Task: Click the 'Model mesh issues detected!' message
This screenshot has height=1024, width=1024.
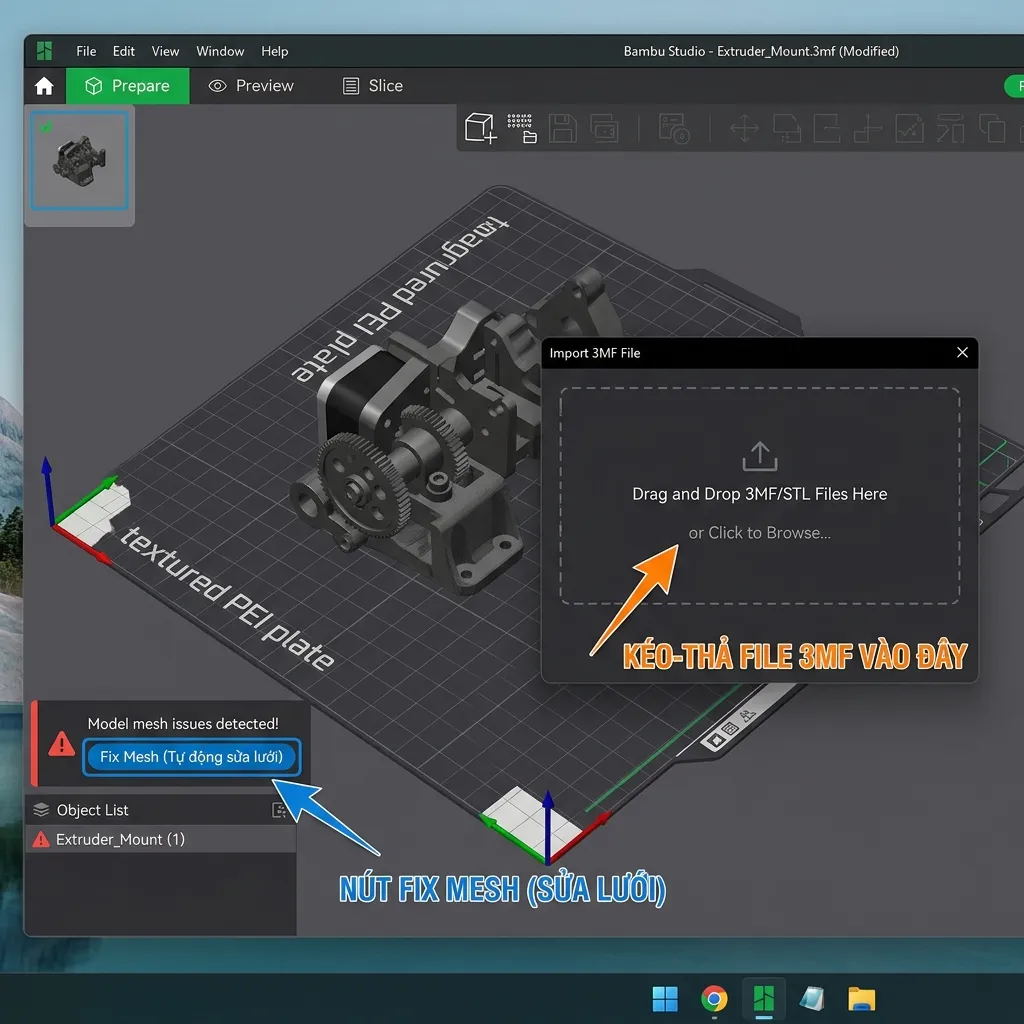Action: (x=183, y=724)
